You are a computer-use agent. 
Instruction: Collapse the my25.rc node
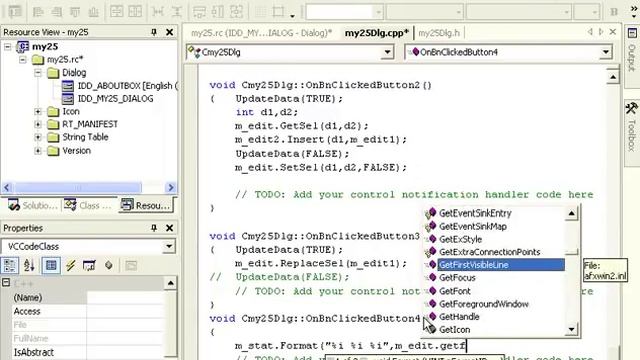click(23, 60)
